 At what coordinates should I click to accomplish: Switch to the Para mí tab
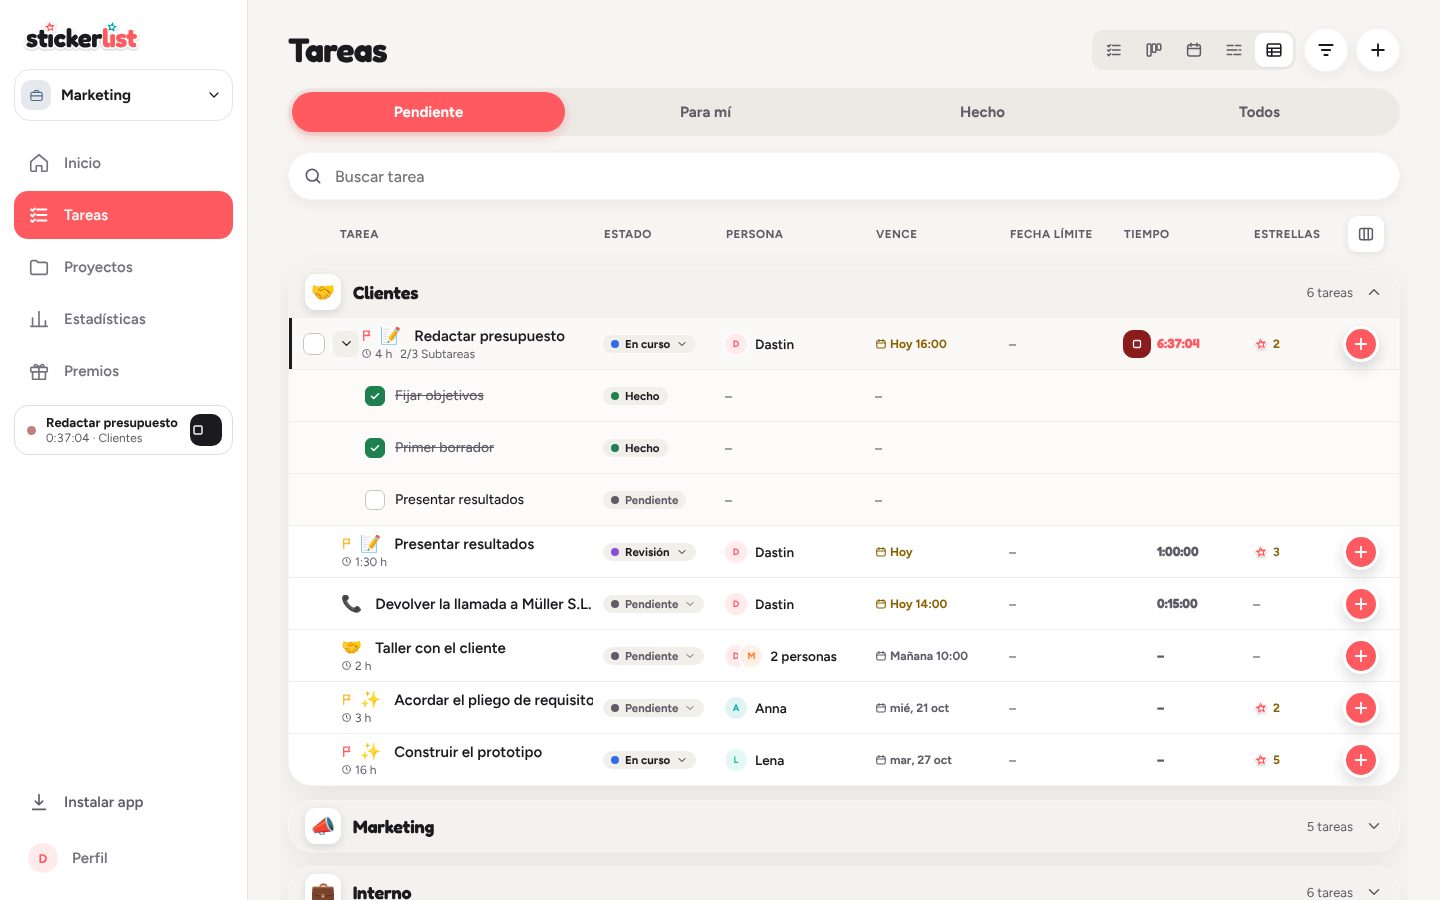(705, 112)
